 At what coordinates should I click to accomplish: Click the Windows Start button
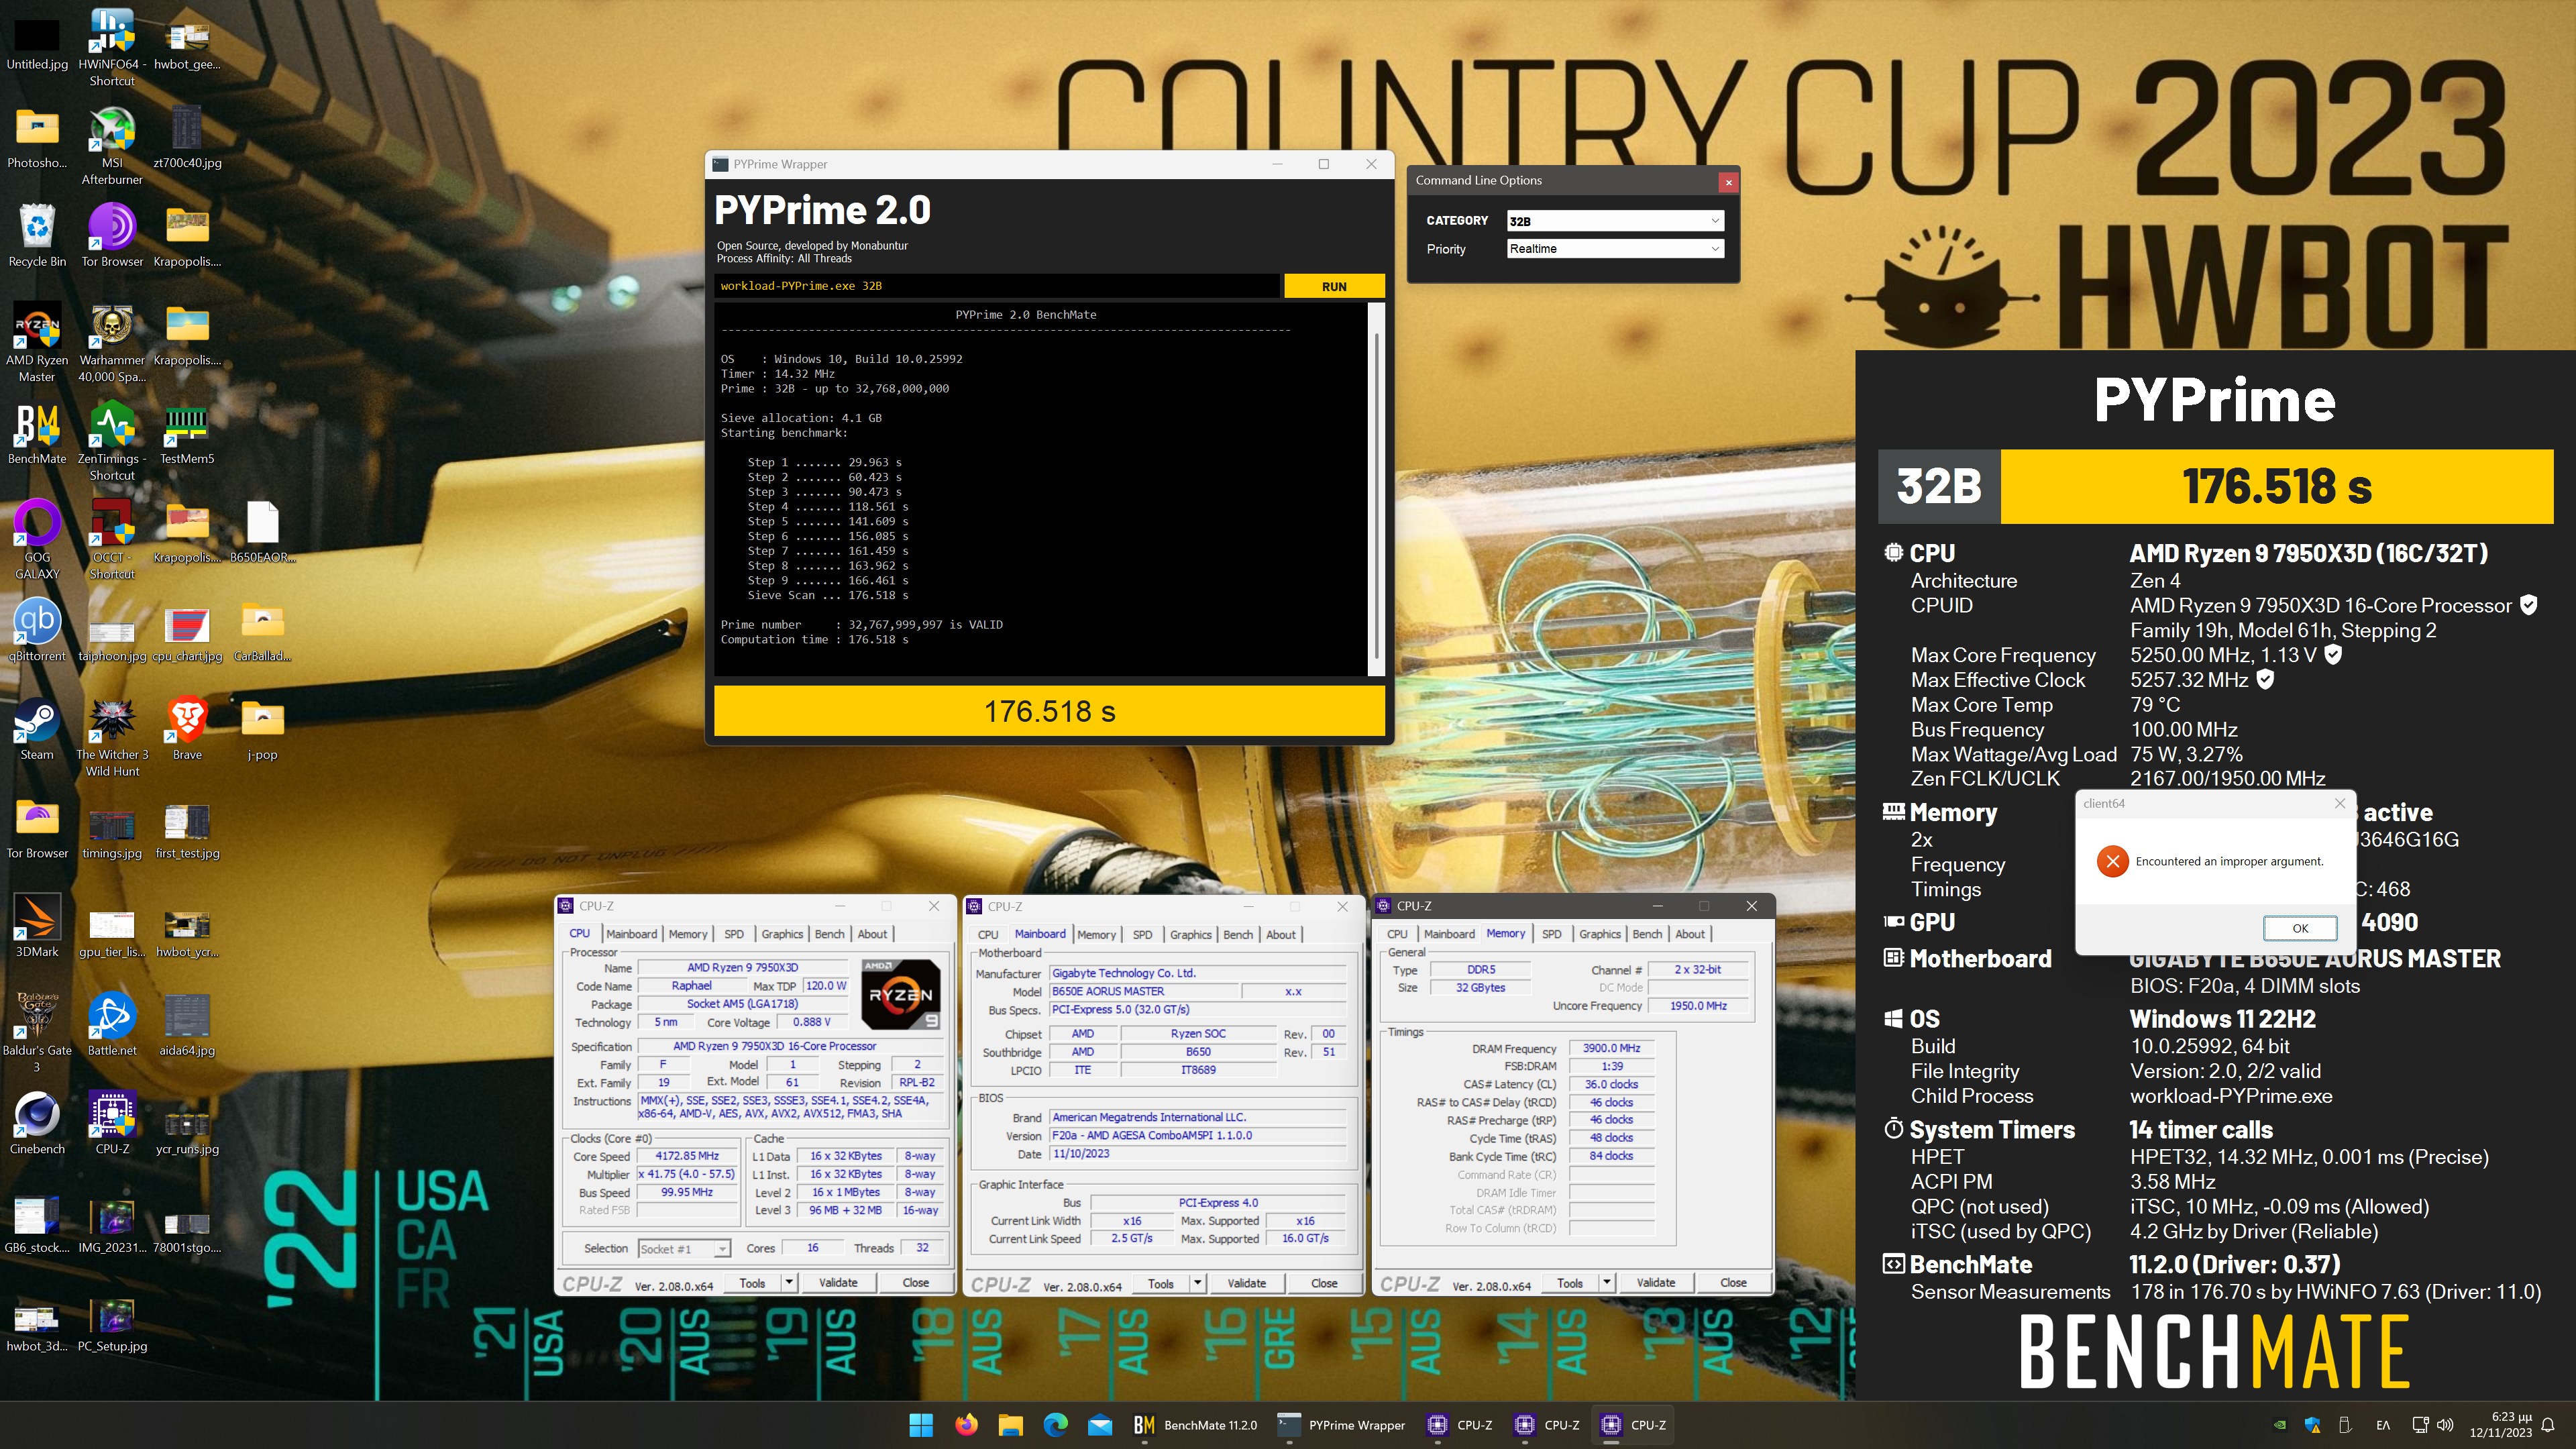[921, 1425]
